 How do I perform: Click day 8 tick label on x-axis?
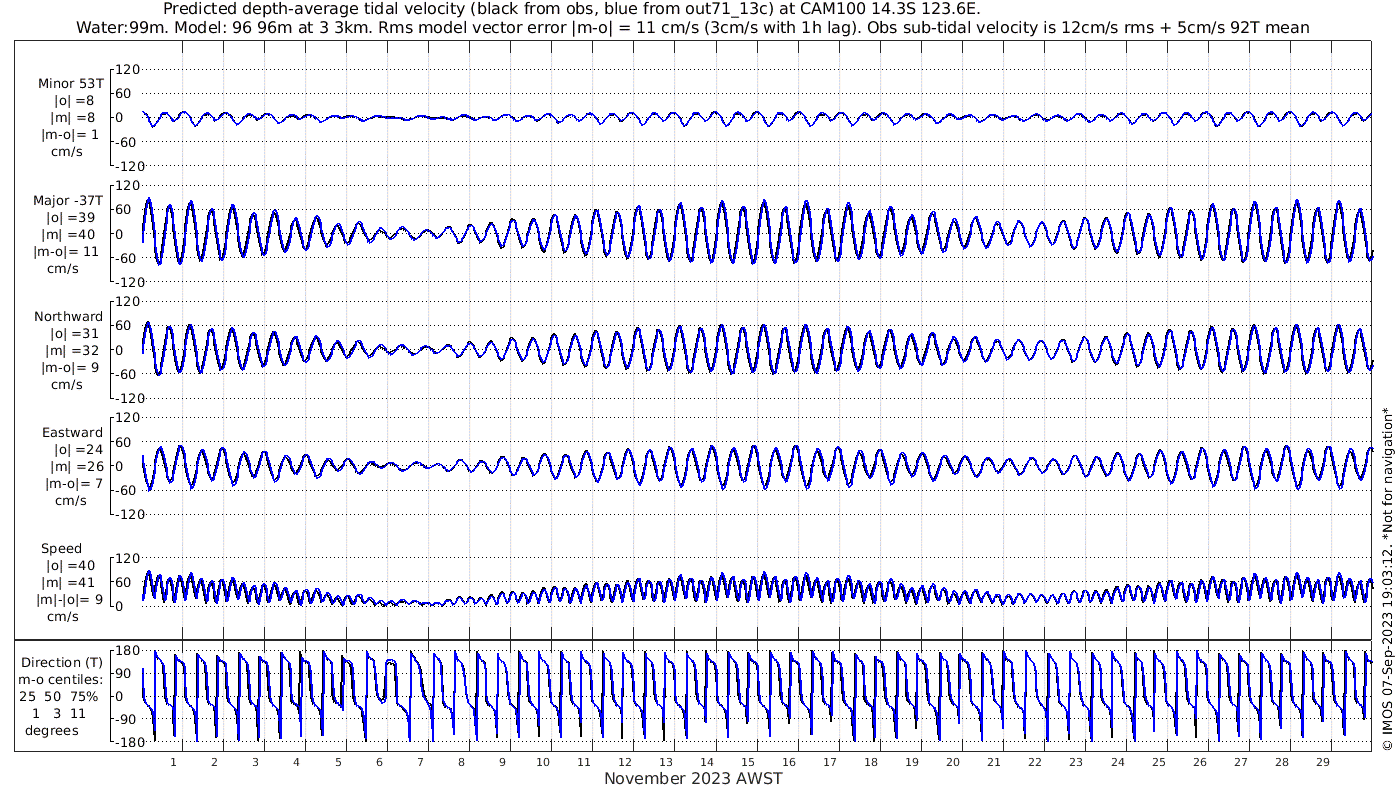point(462,762)
